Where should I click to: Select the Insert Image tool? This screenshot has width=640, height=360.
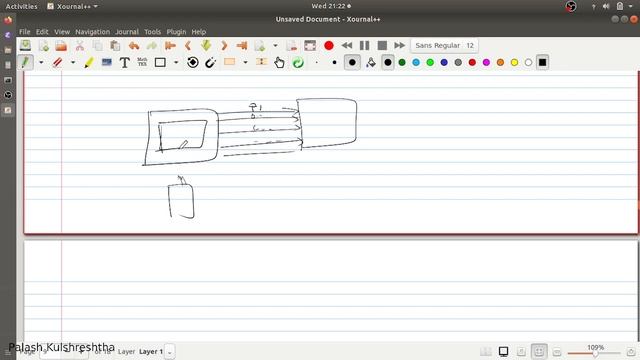pyautogui.click(x=107, y=62)
